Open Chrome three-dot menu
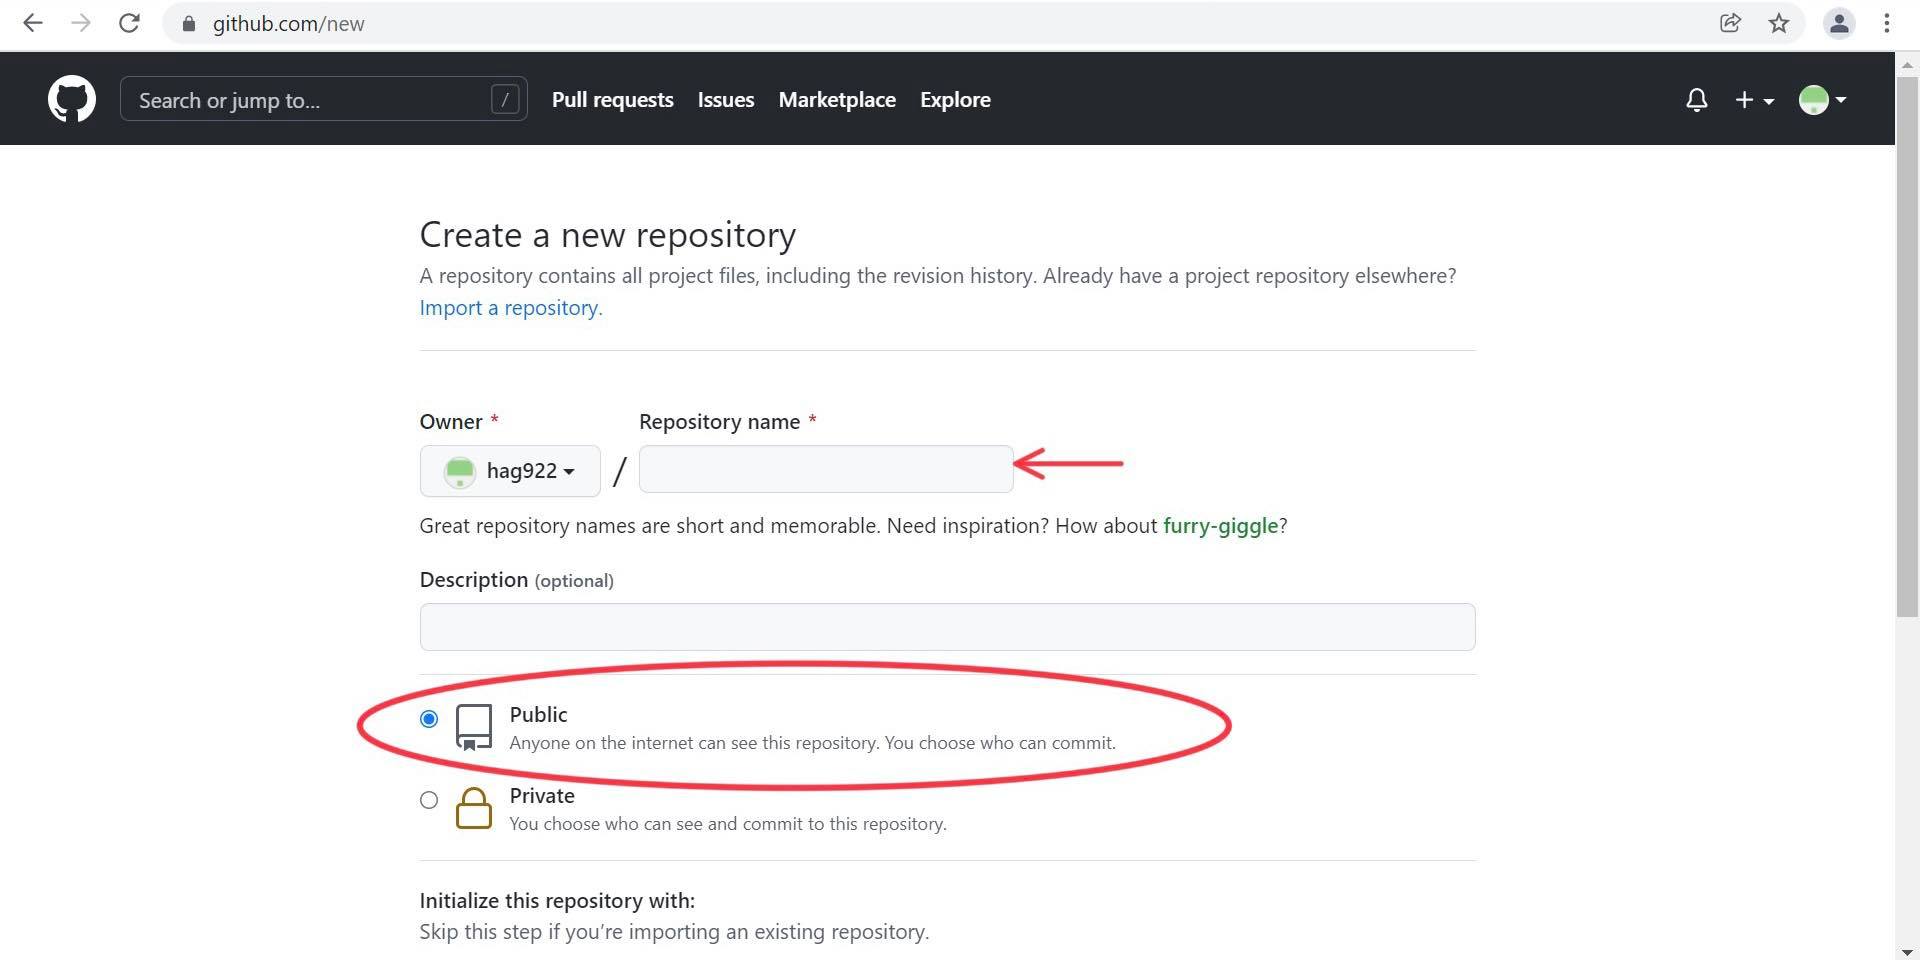This screenshot has height=960, width=1920. 1886,23
